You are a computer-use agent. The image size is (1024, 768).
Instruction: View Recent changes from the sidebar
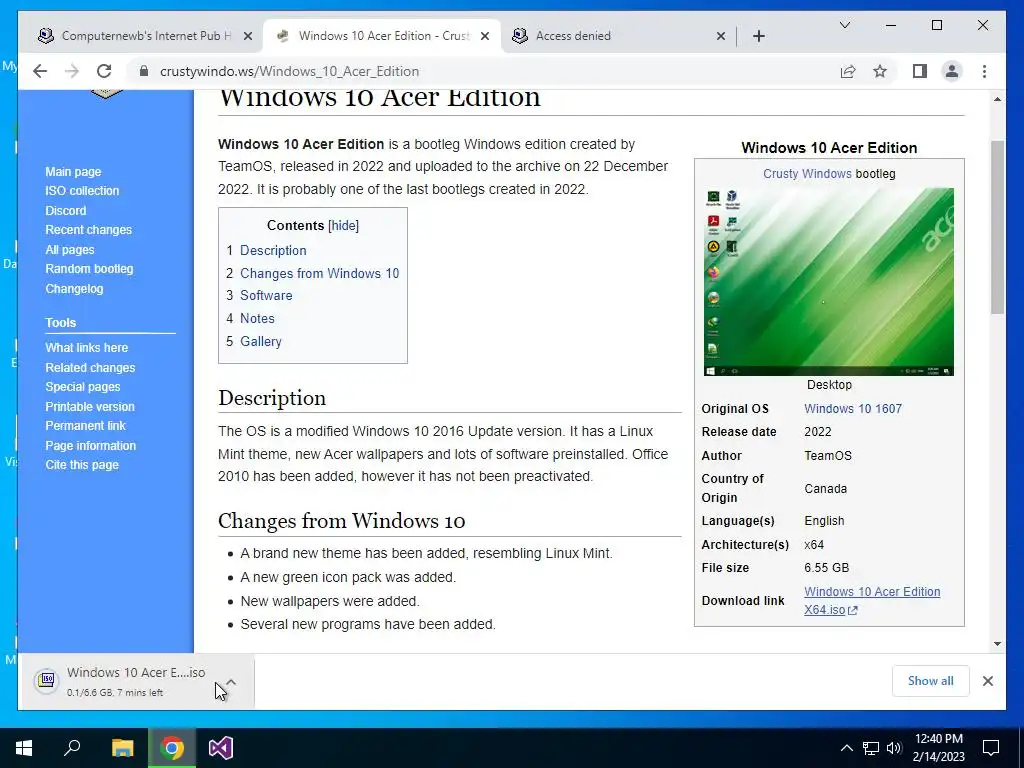coord(88,230)
